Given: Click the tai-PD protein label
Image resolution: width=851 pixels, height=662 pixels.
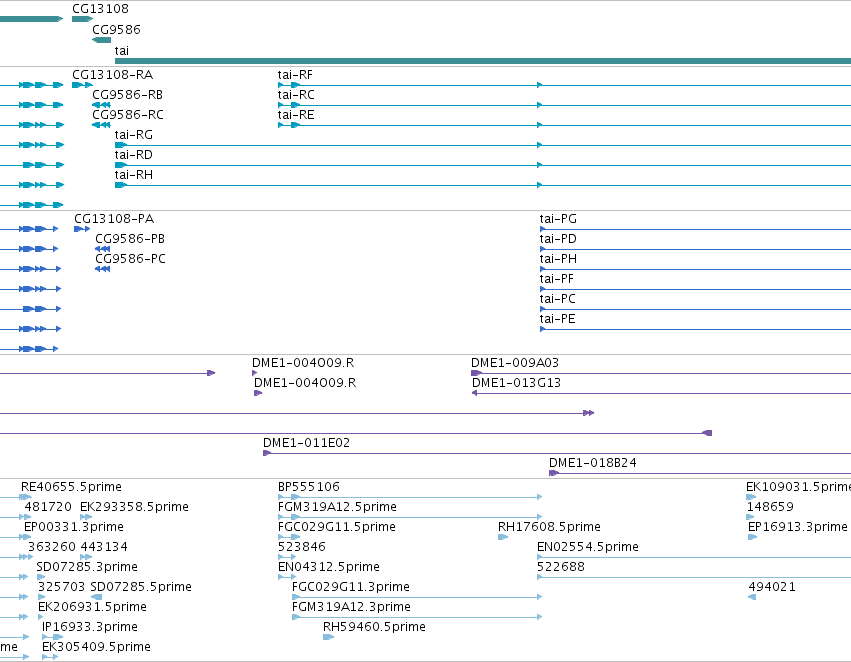Looking at the screenshot, I should click(x=558, y=239).
